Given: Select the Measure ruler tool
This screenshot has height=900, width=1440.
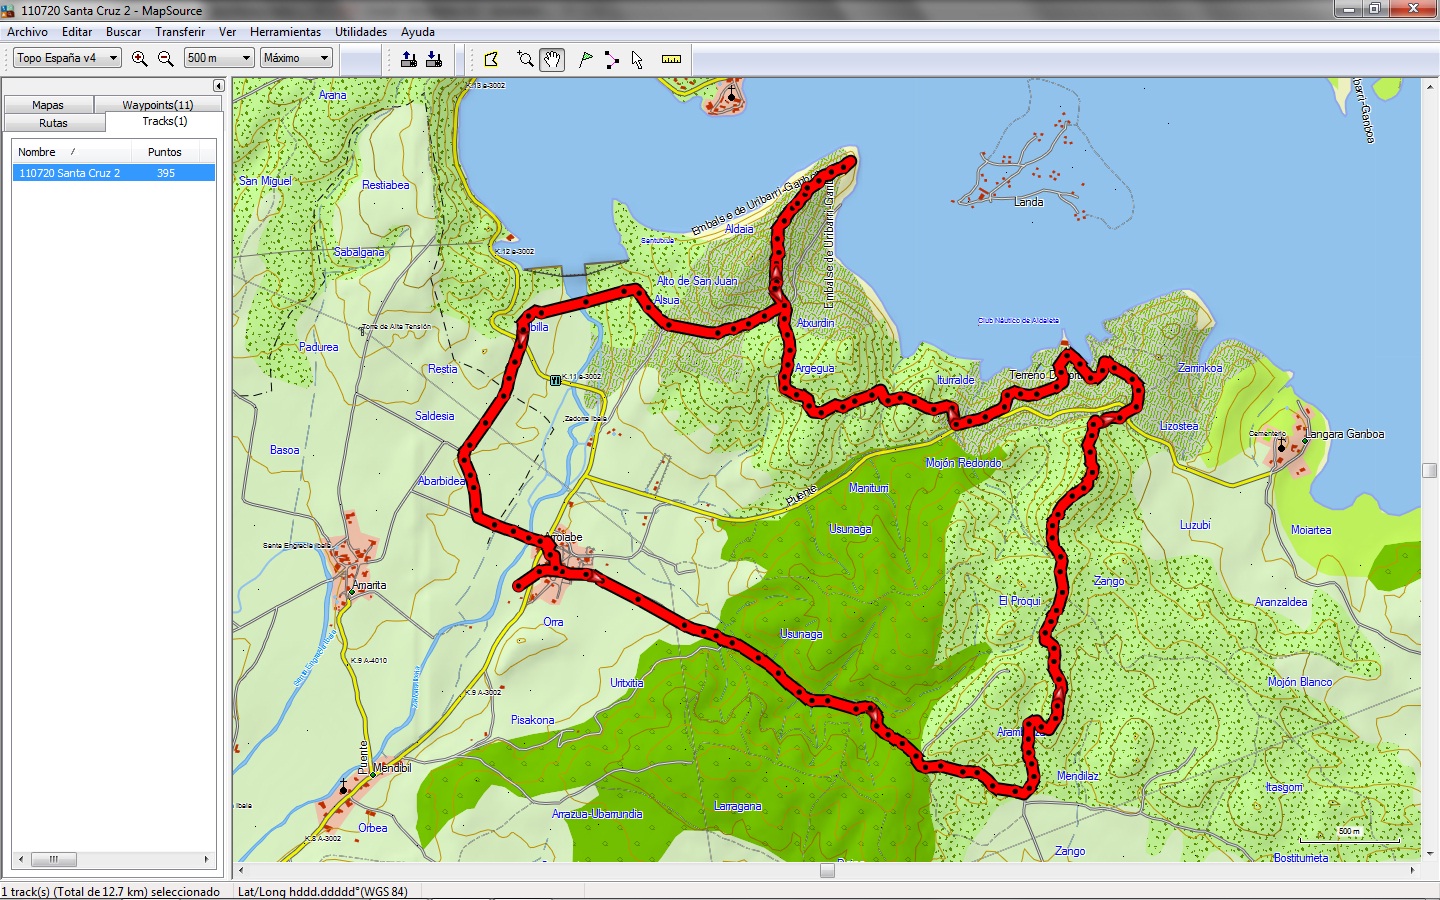Looking at the screenshot, I should click(x=671, y=59).
